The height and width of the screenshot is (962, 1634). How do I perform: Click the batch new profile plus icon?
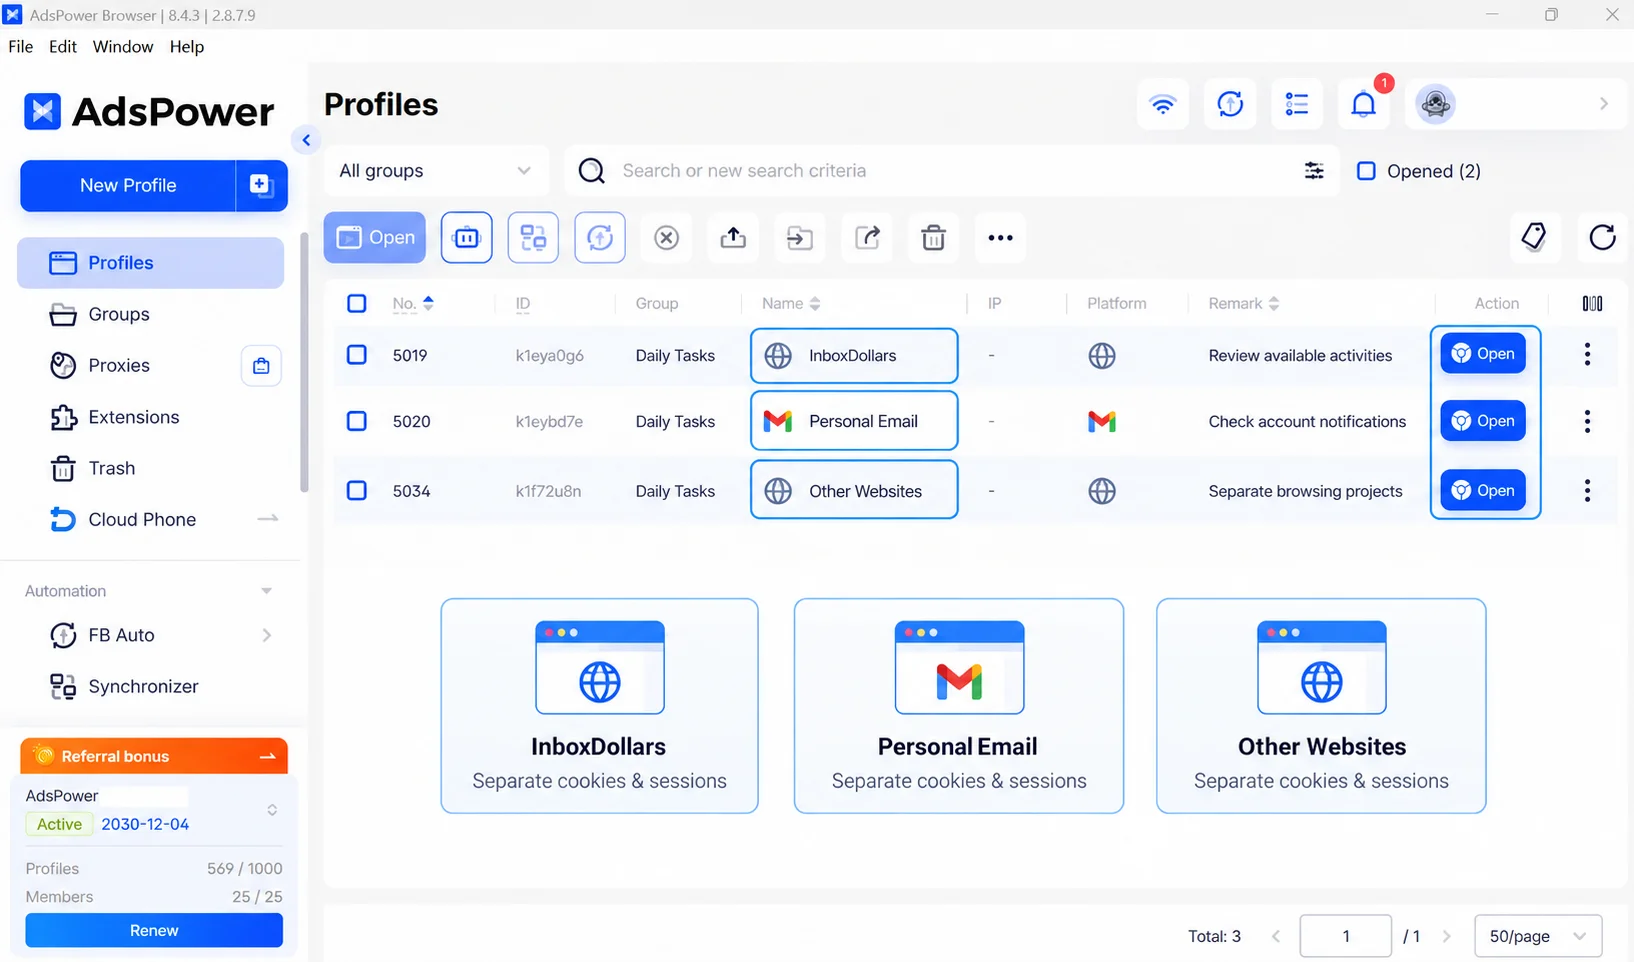coord(261,185)
